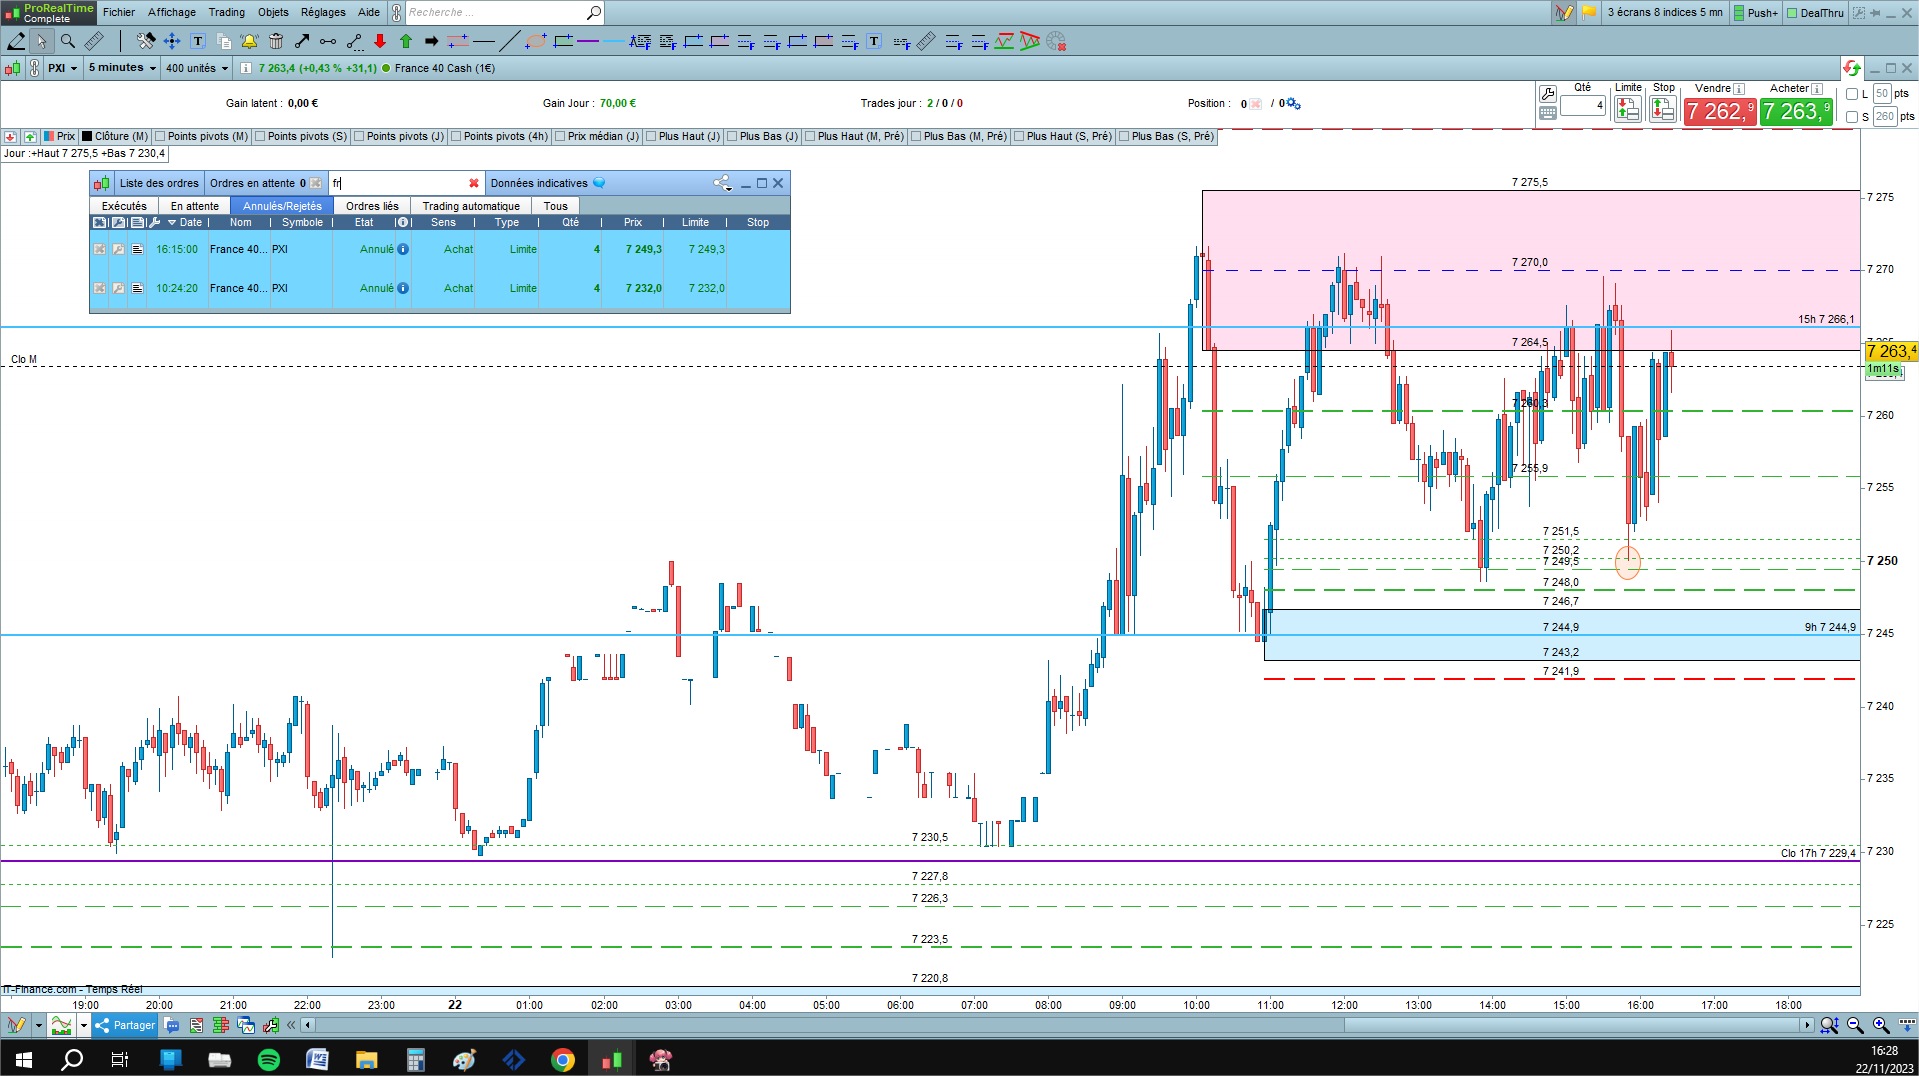Click the Qté quantity input field
Image resolution: width=1919 pixels, height=1076 pixels.
pyautogui.click(x=1583, y=105)
